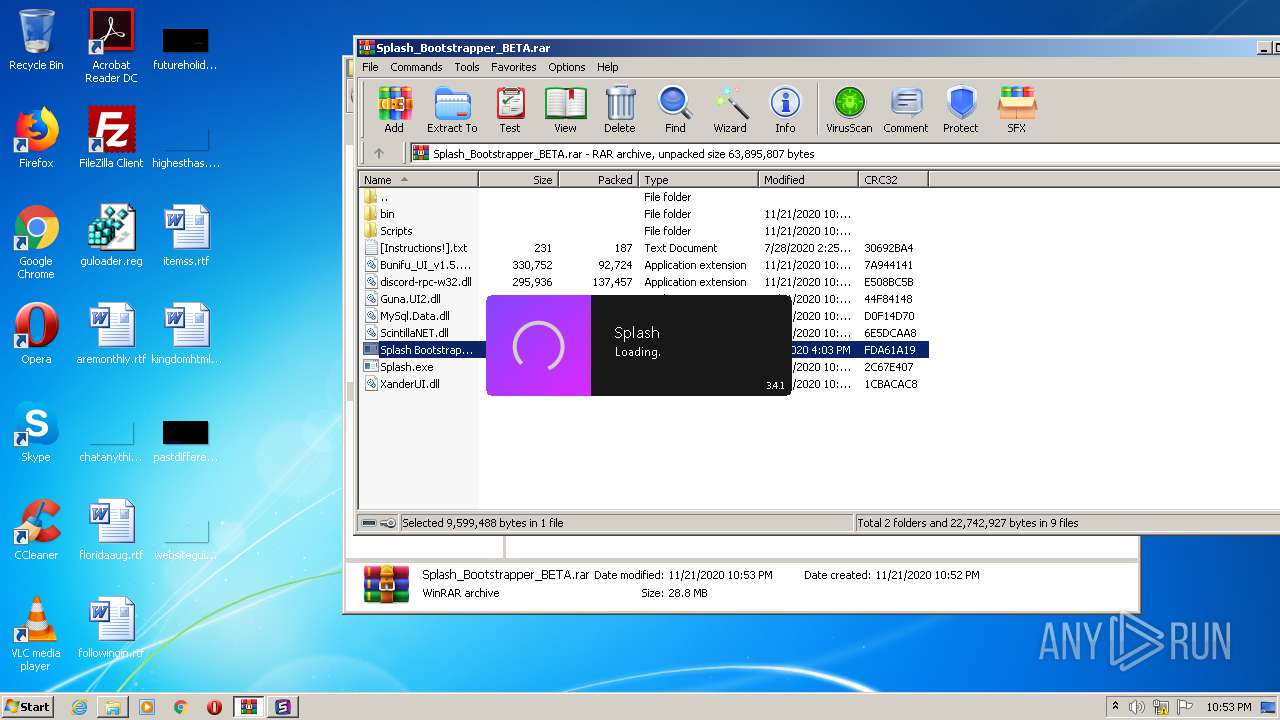The width and height of the screenshot is (1280, 720).
Task: Open aremonthly.rtf desktop document
Action: click(x=111, y=334)
